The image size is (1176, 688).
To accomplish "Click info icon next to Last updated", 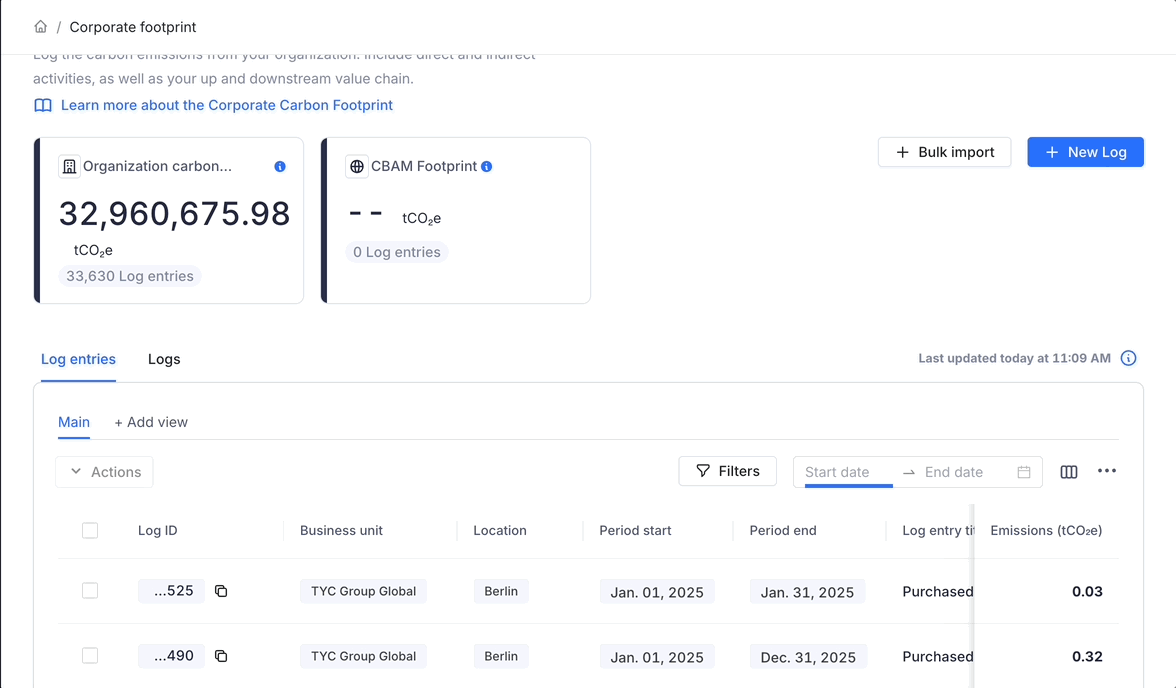I will tap(1128, 358).
